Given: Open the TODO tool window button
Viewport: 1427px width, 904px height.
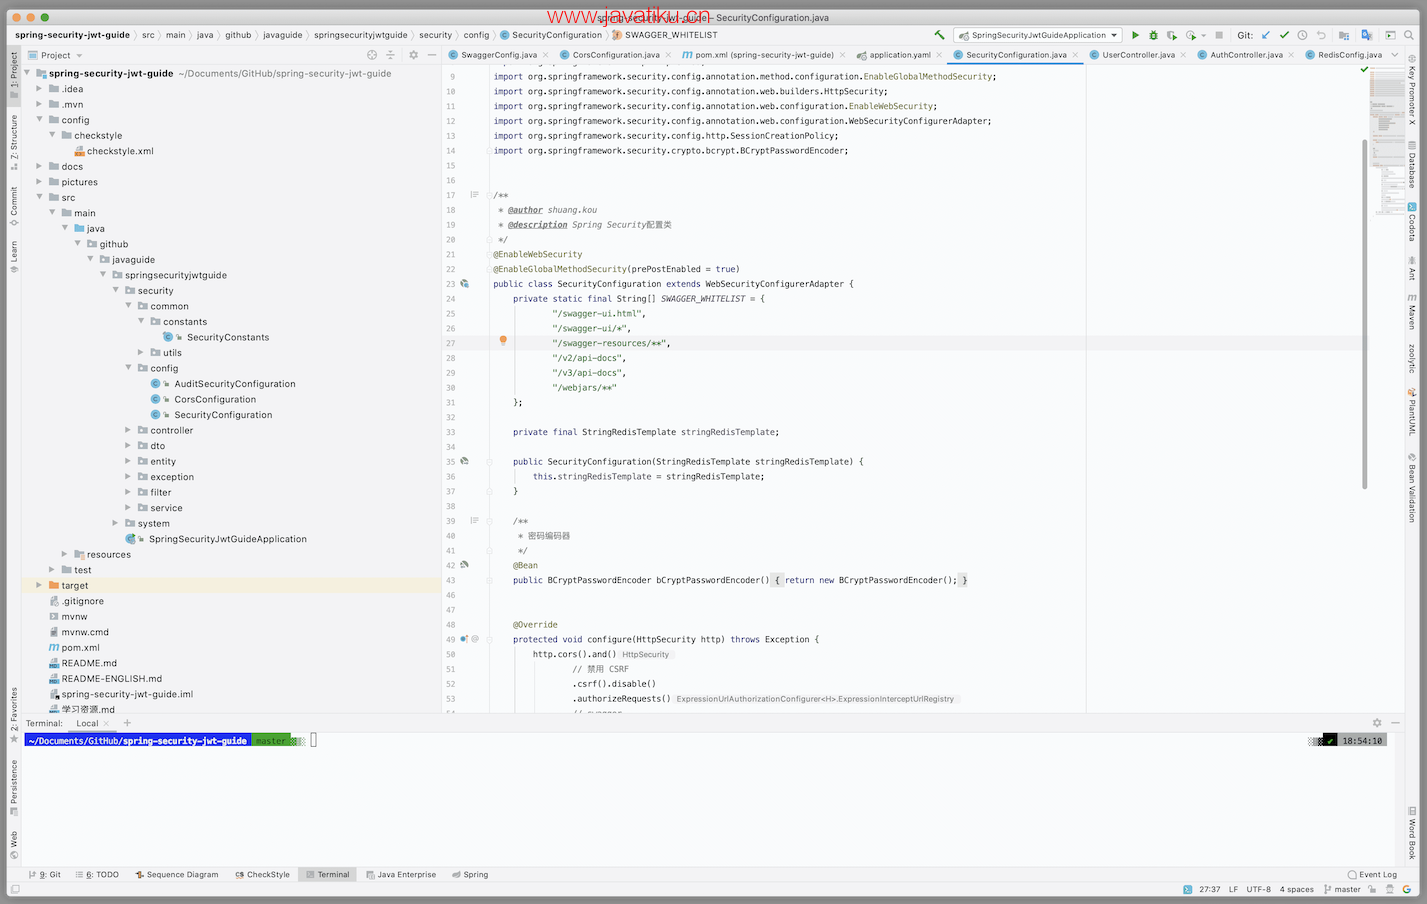Looking at the screenshot, I should coord(97,875).
